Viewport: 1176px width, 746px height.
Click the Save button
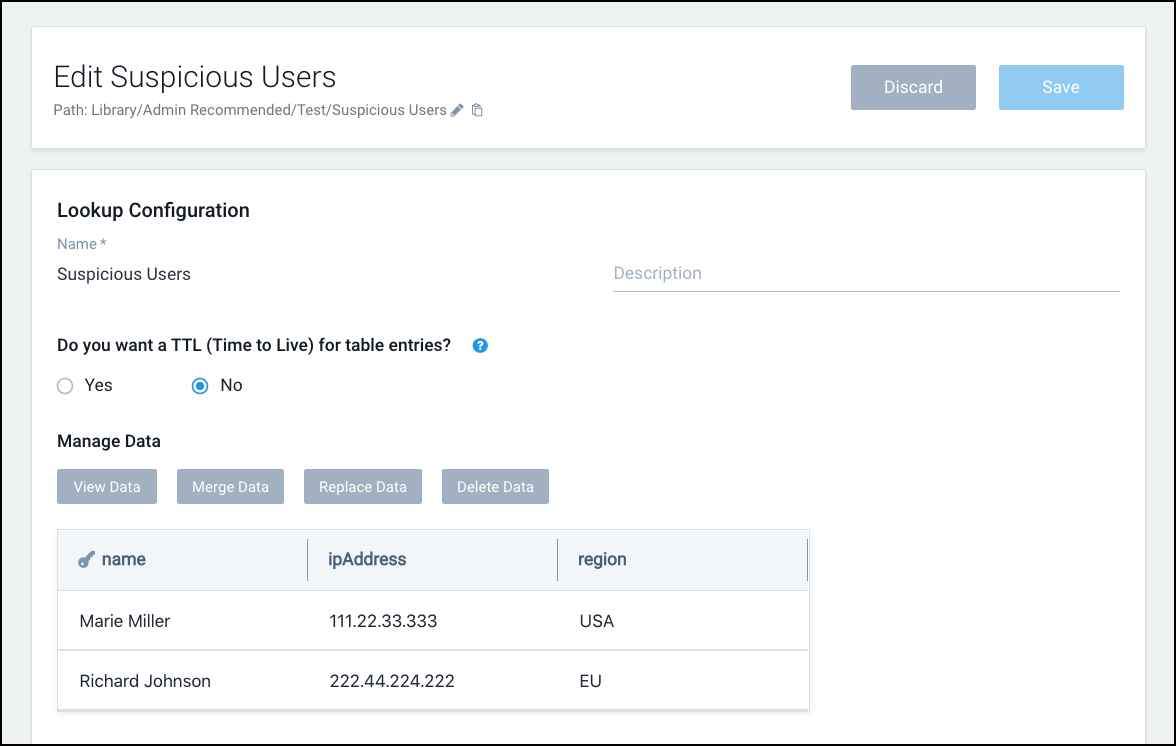[x=1061, y=87]
